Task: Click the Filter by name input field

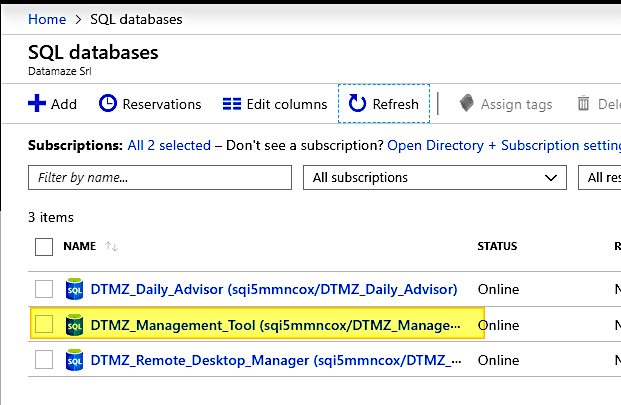Action: pyautogui.click(x=160, y=178)
